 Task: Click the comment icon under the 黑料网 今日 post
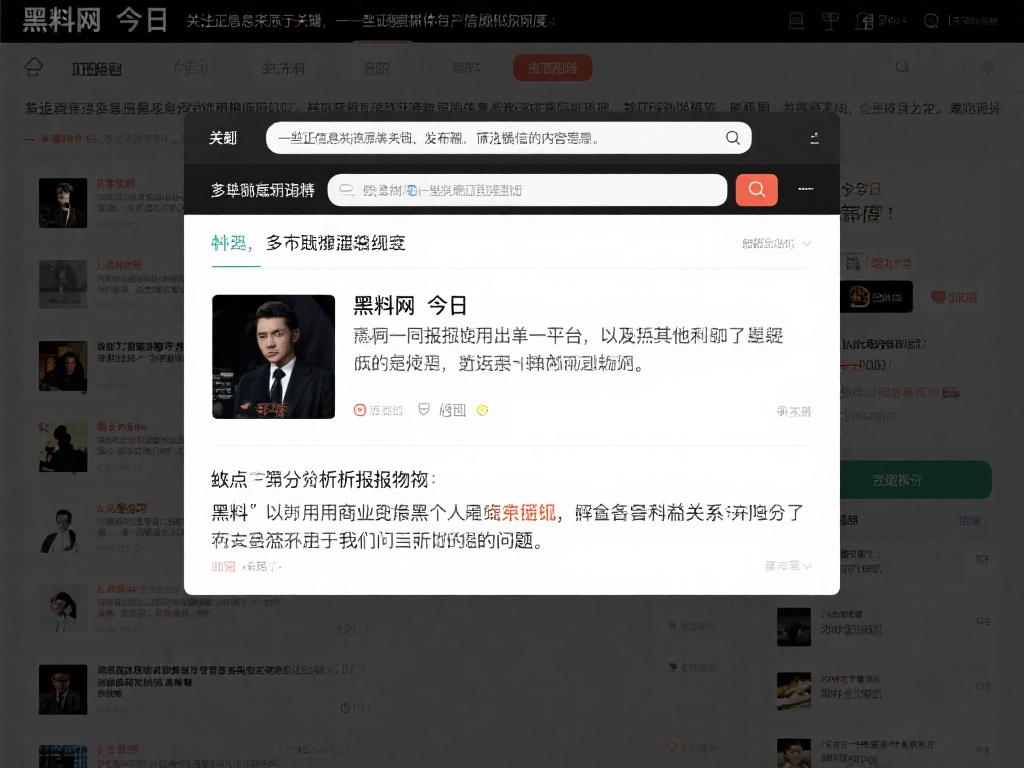[424, 409]
